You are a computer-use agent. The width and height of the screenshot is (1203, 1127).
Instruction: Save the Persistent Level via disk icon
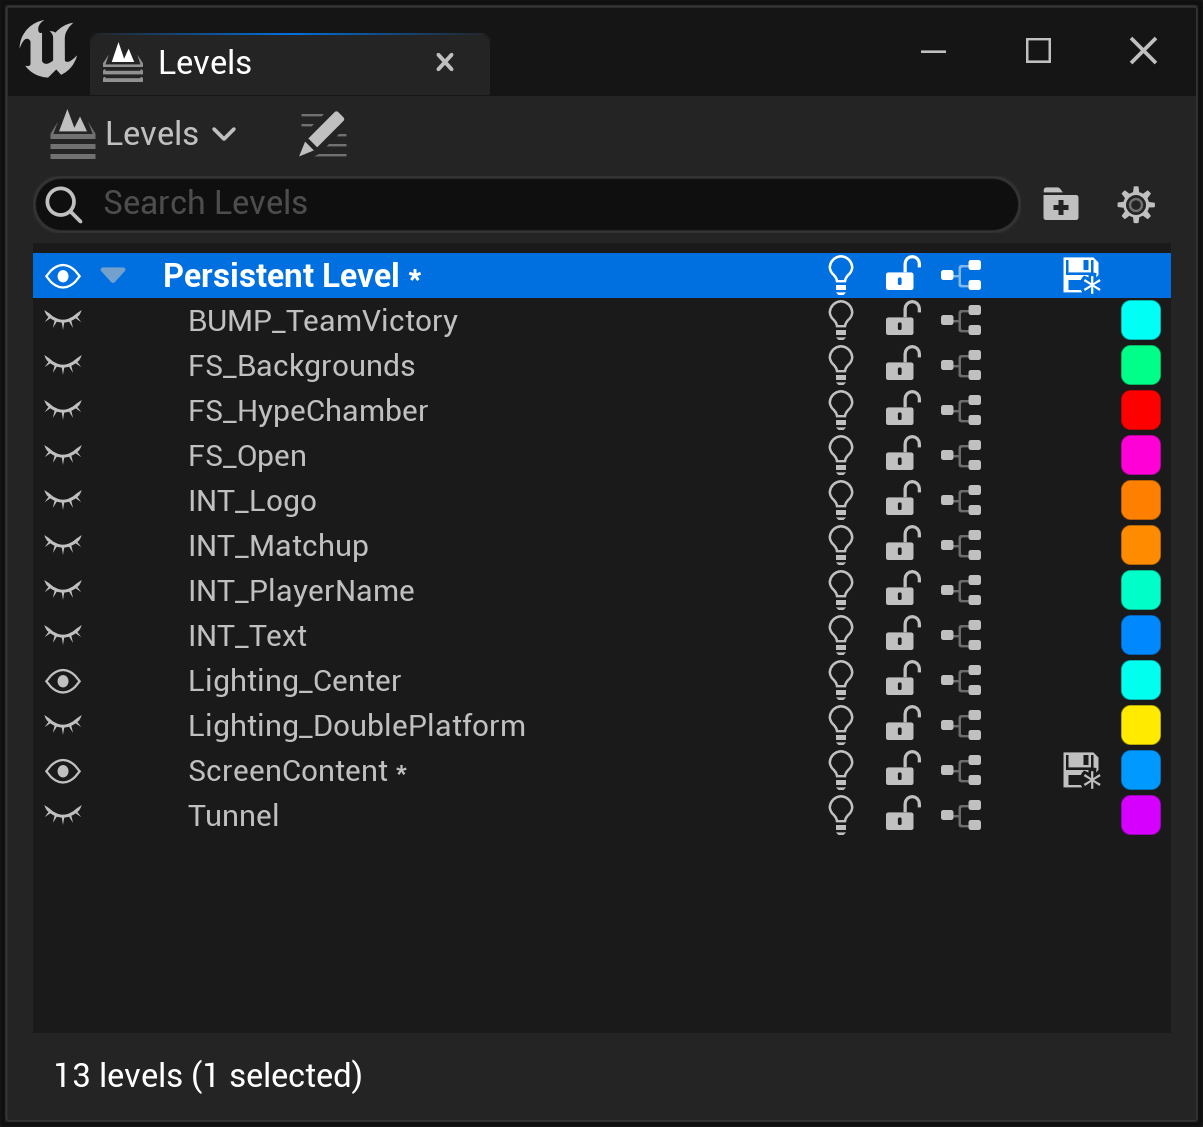[1081, 276]
